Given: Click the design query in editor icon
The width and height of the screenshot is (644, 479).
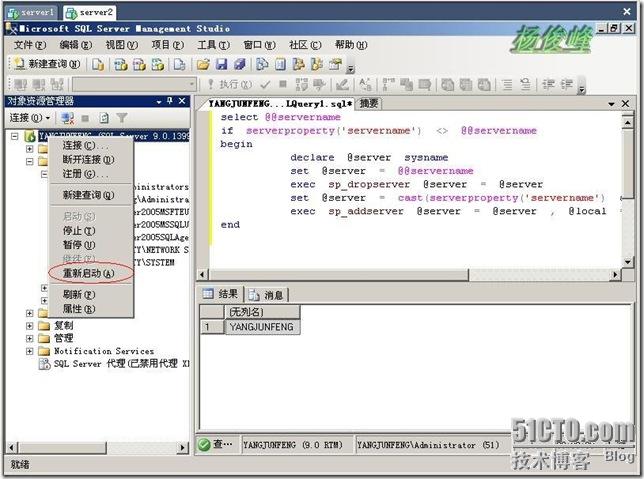Looking at the screenshot, I should 342,85.
